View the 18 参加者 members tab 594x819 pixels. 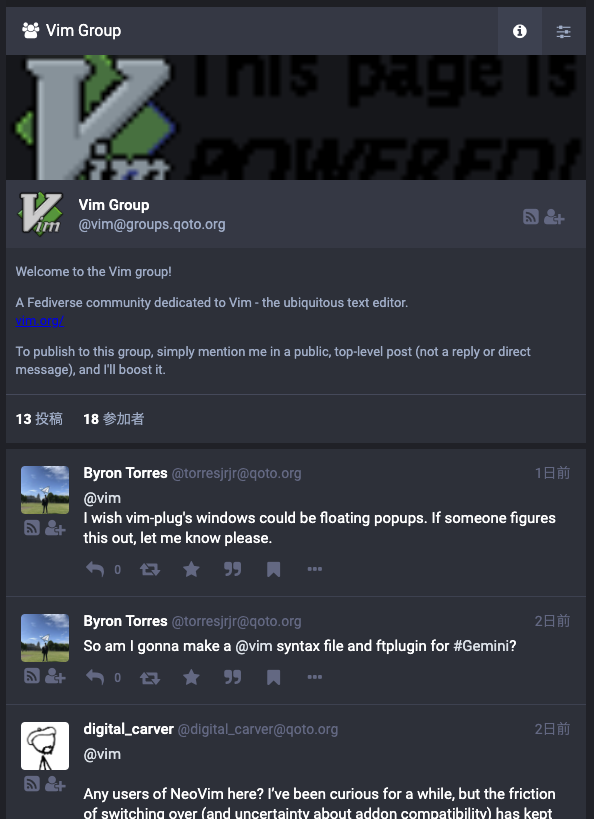(x=113, y=419)
